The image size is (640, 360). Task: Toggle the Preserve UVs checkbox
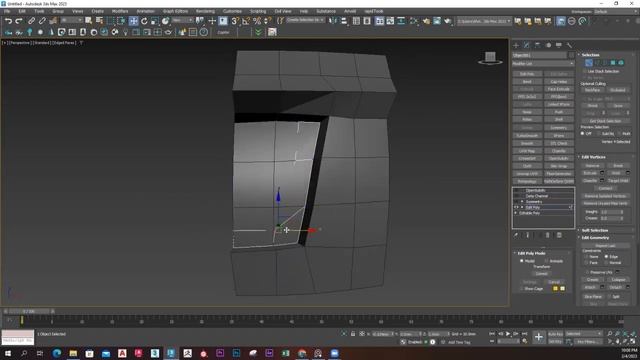click(x=587, y=272)
